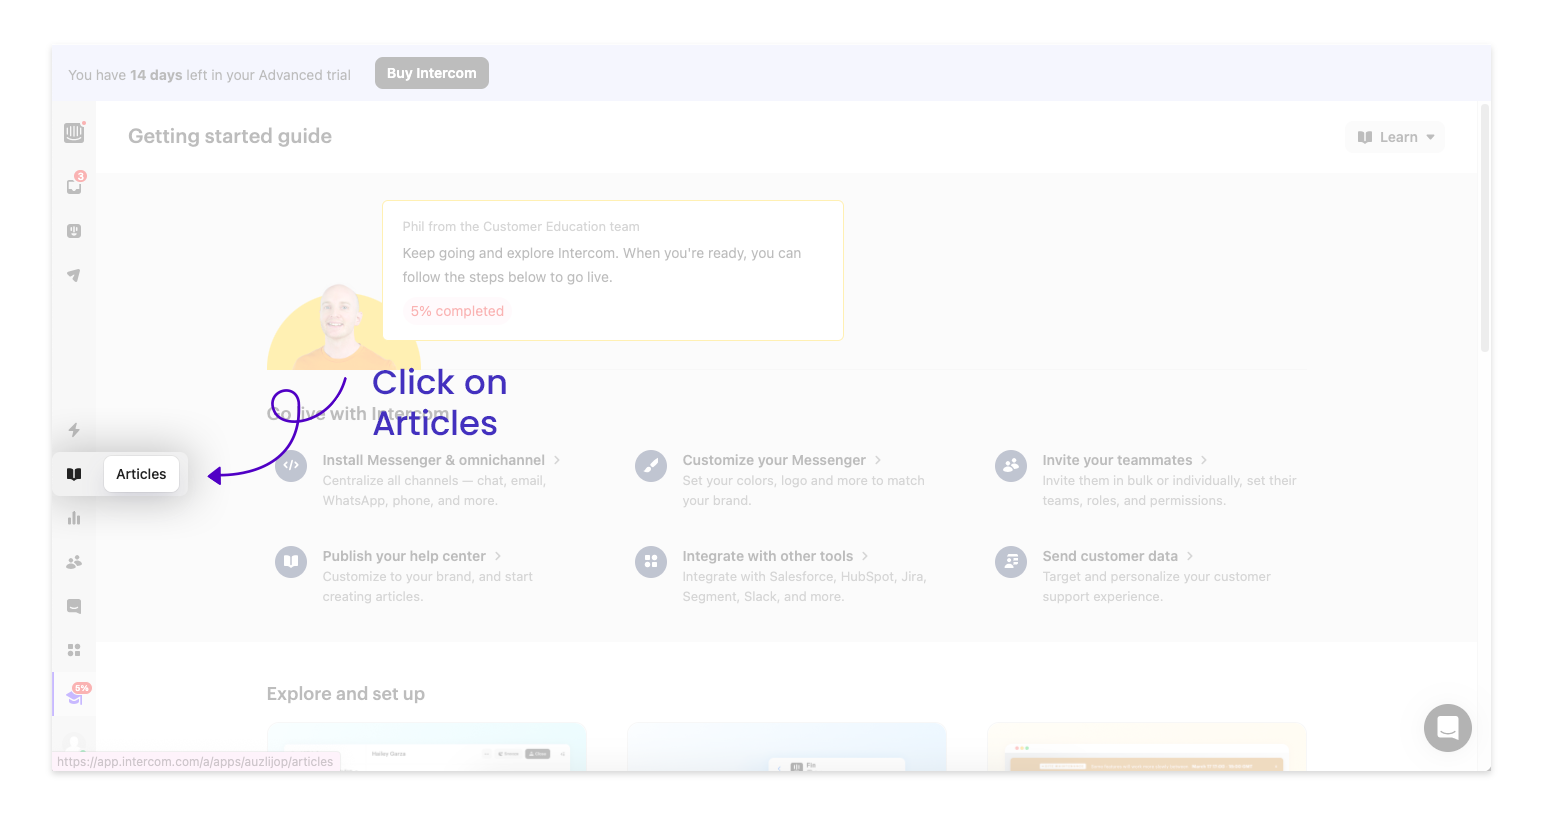The width and height of the screenshot is (1543, 815).
Task: Open the message square icon in sidebar
Action: coord(74,606)
